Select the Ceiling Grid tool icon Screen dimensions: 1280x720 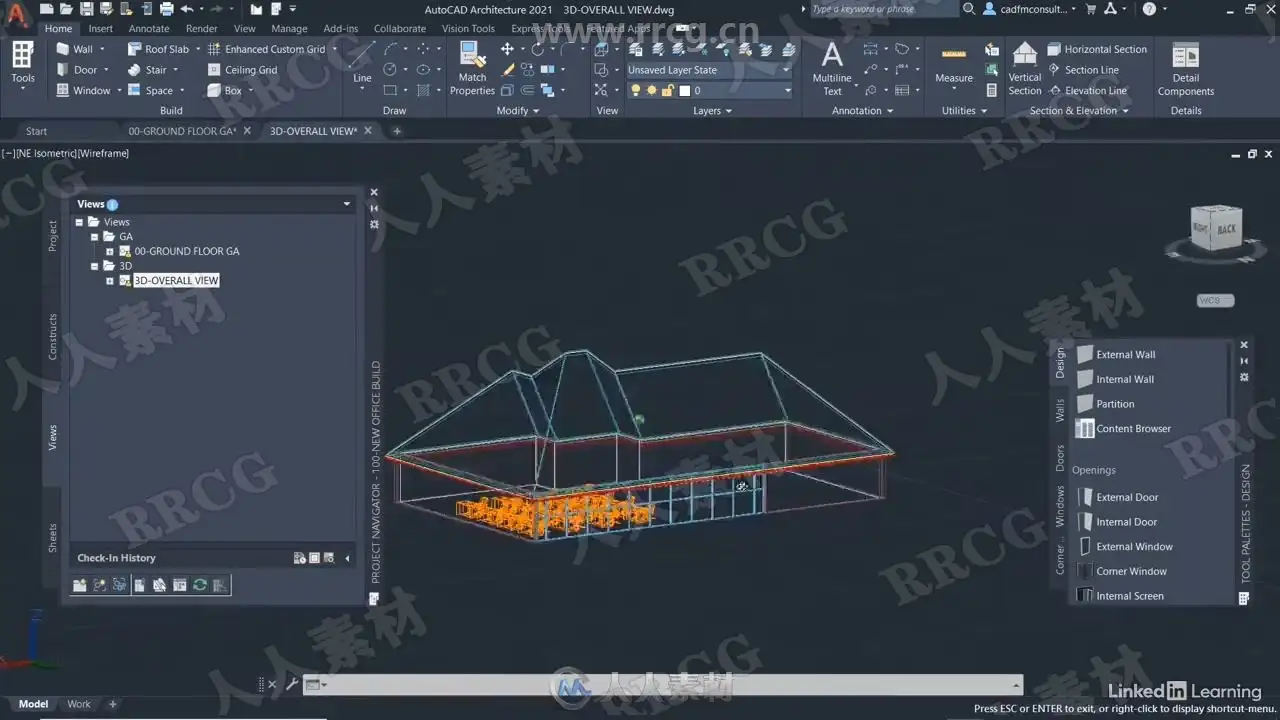(x=214, y=70)
